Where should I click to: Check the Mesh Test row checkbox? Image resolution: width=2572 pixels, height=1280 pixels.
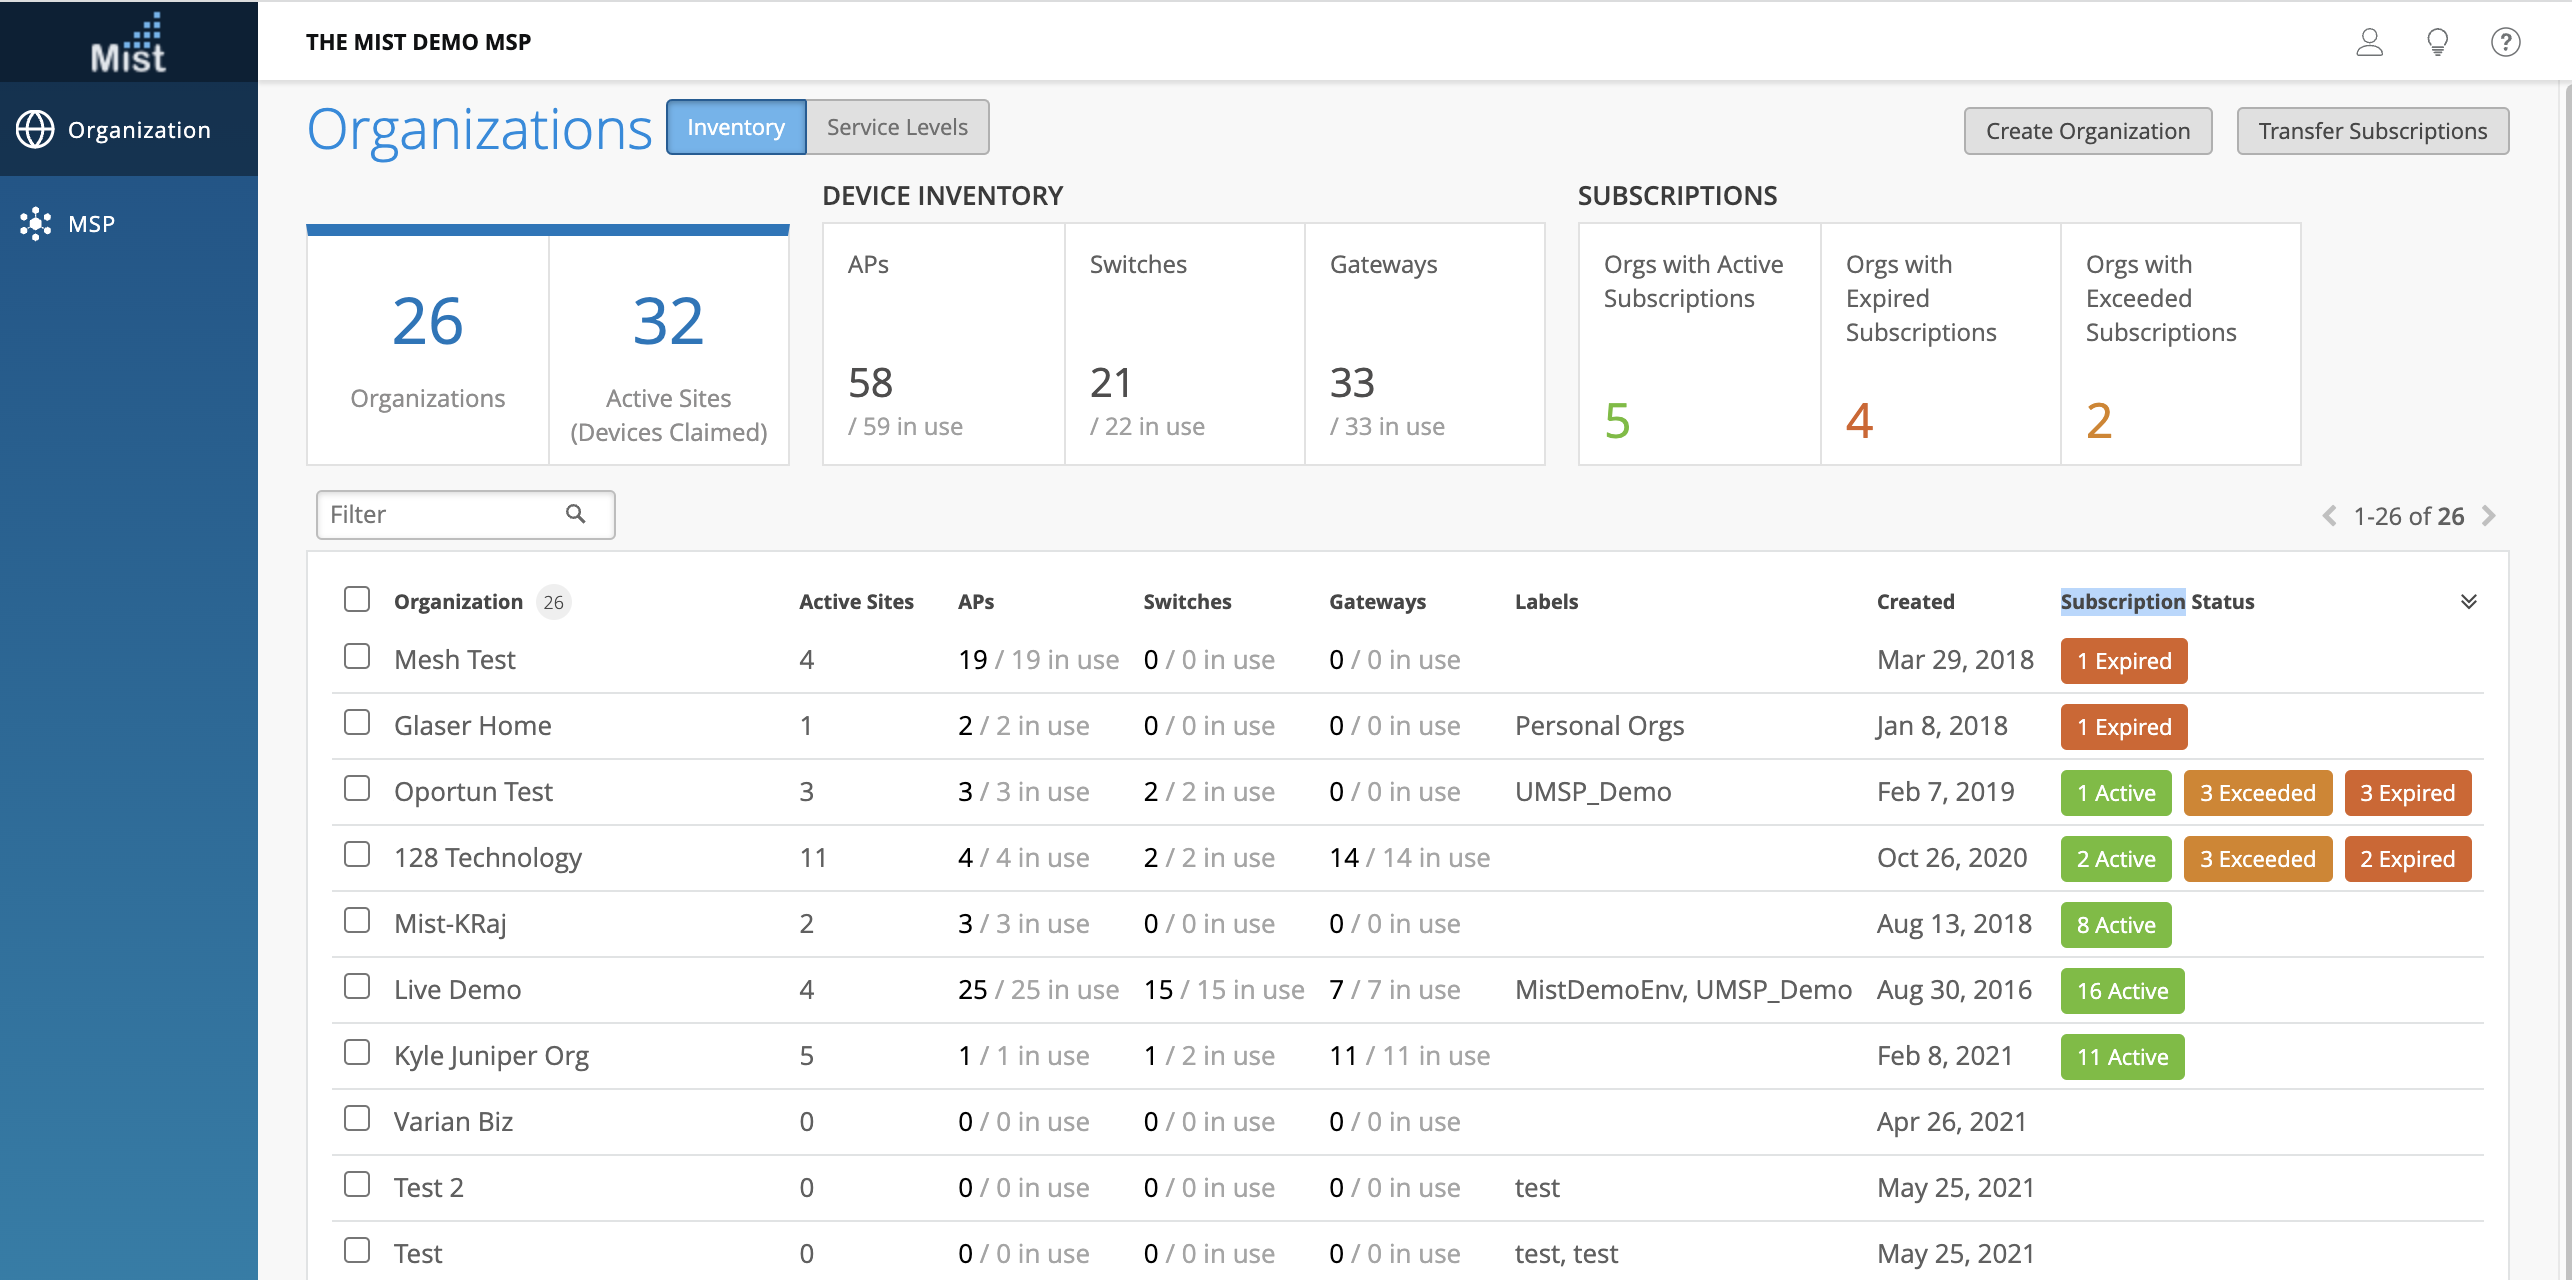(x=357, y=657)
